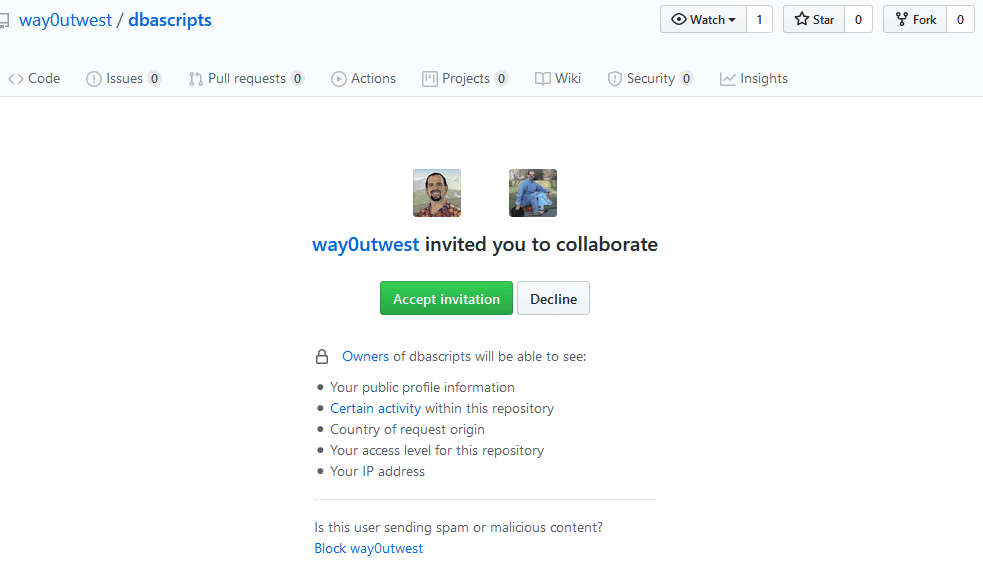Select text 'Your IP address'
This screenshot has height=586, width=983.
point(377,471)
